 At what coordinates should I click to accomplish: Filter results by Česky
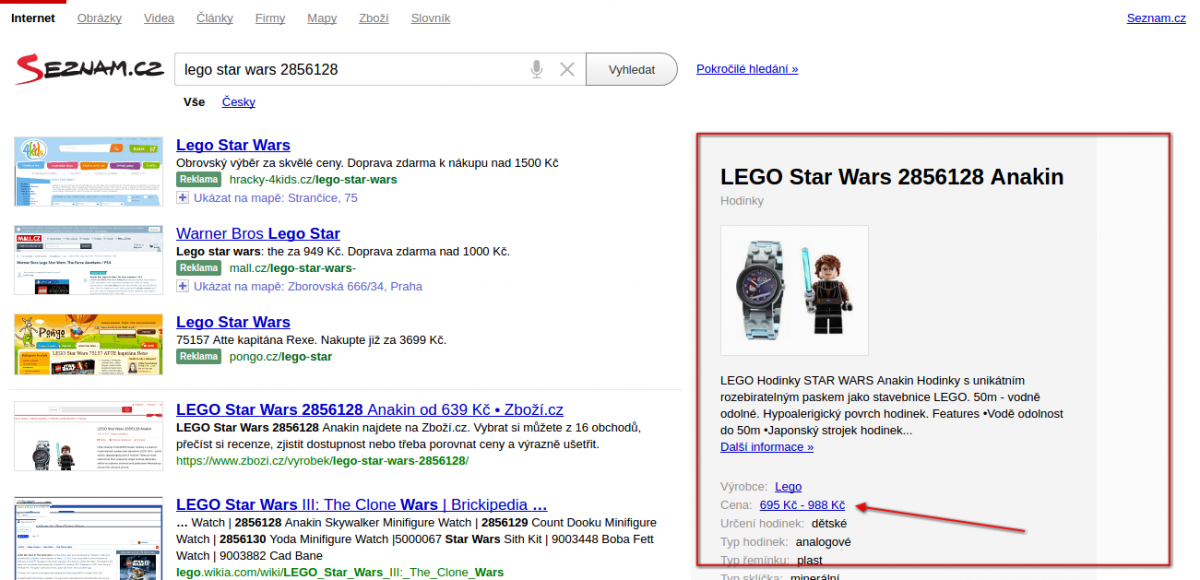[x=238, y=102]
